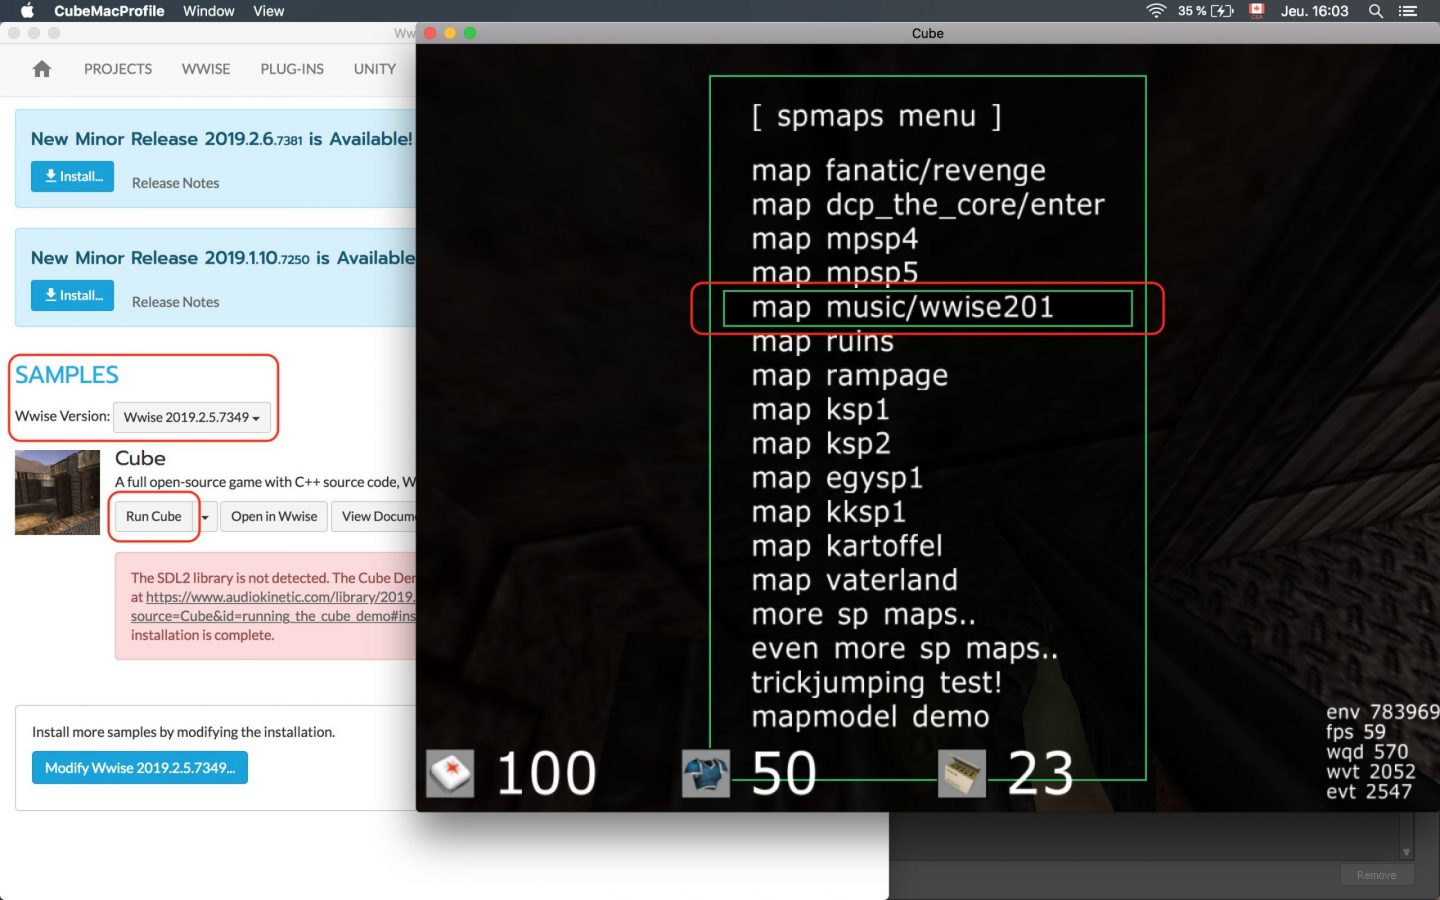Install the 2019.2.6.7381 minor release
Screen dimensions: 1440x900
73,176
